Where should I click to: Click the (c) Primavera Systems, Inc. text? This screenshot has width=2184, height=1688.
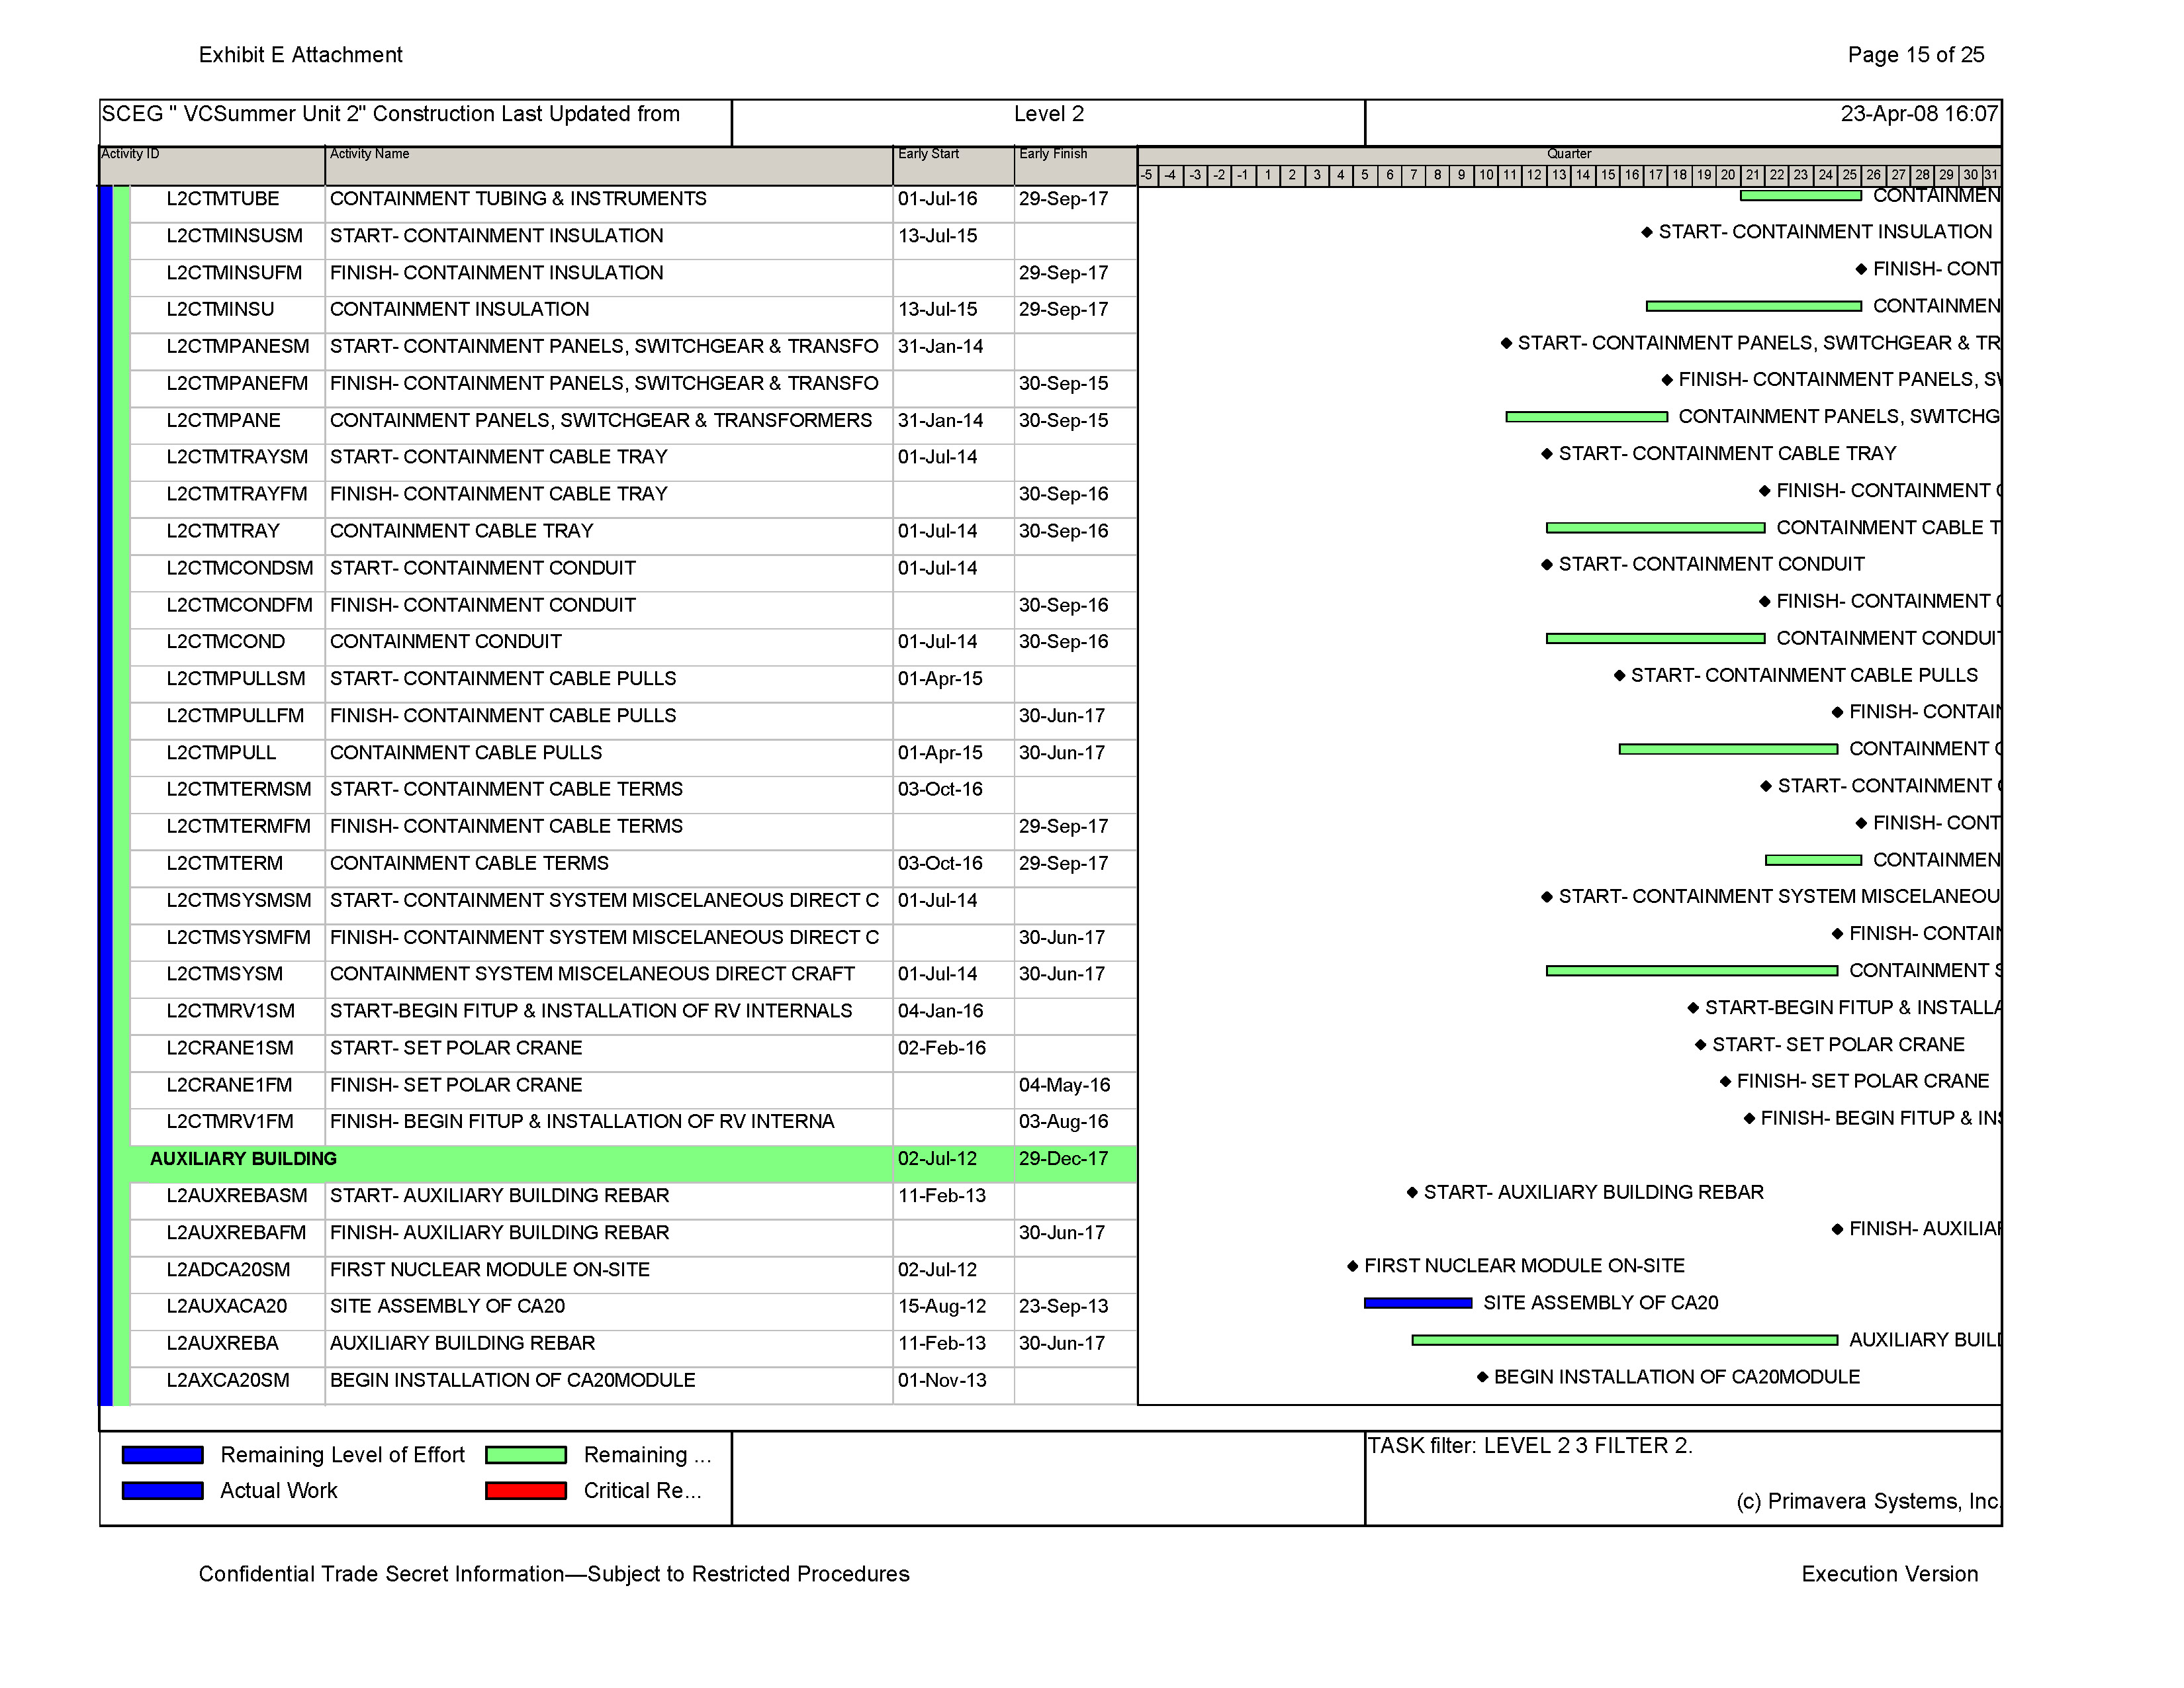pyautogui.click(x=1868, y=1502)
